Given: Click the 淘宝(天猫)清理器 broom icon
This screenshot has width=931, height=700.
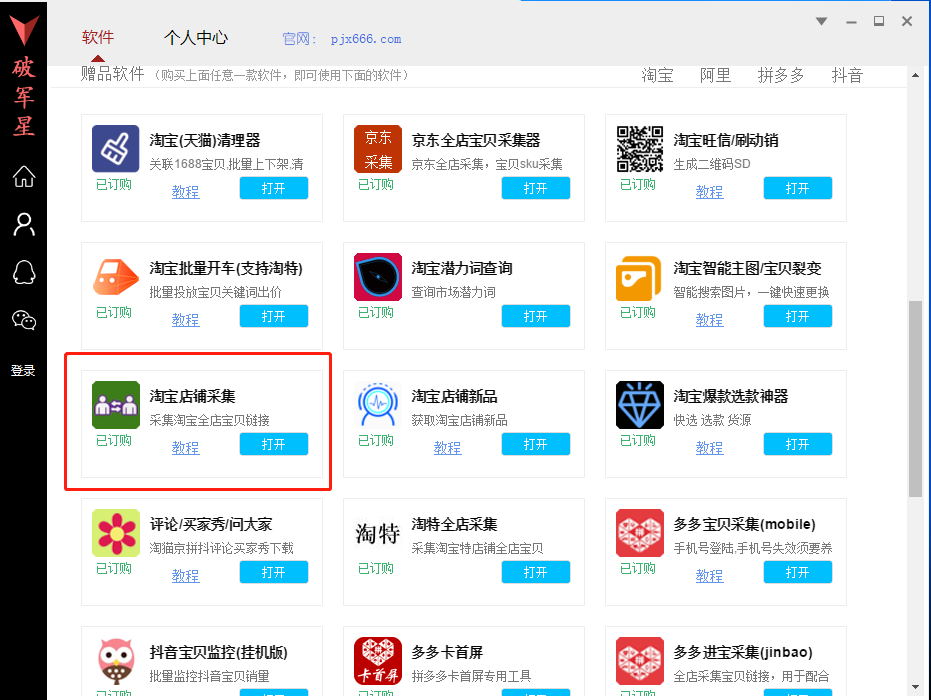Looking at the screenshot, I should click(116, 148).
